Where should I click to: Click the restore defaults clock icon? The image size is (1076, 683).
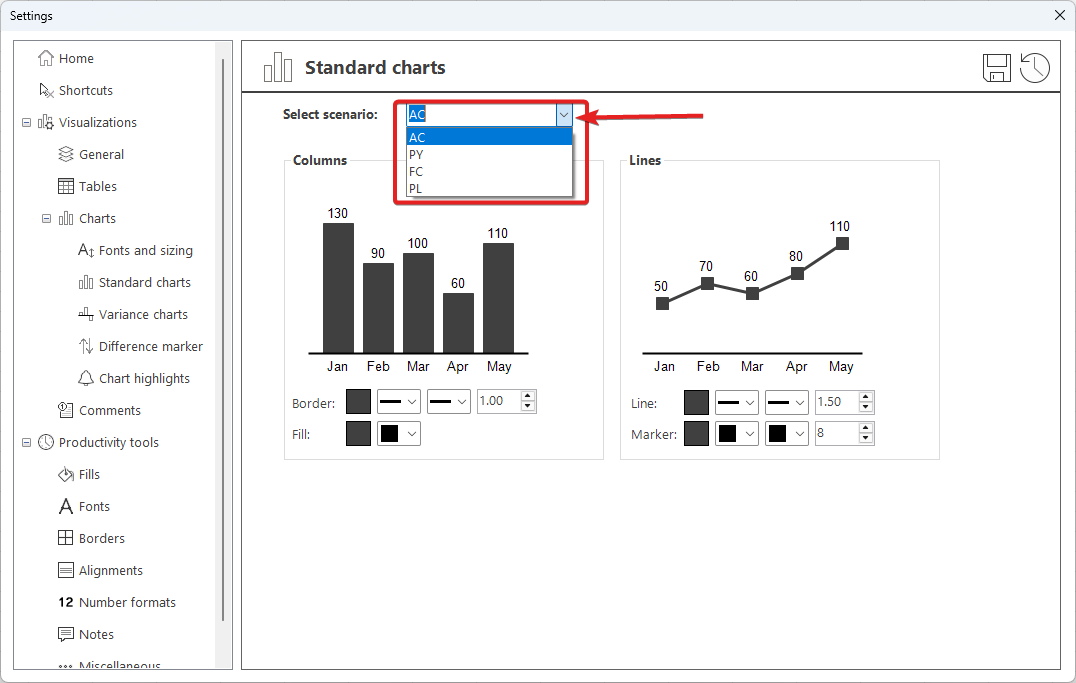pos(1035,68)
